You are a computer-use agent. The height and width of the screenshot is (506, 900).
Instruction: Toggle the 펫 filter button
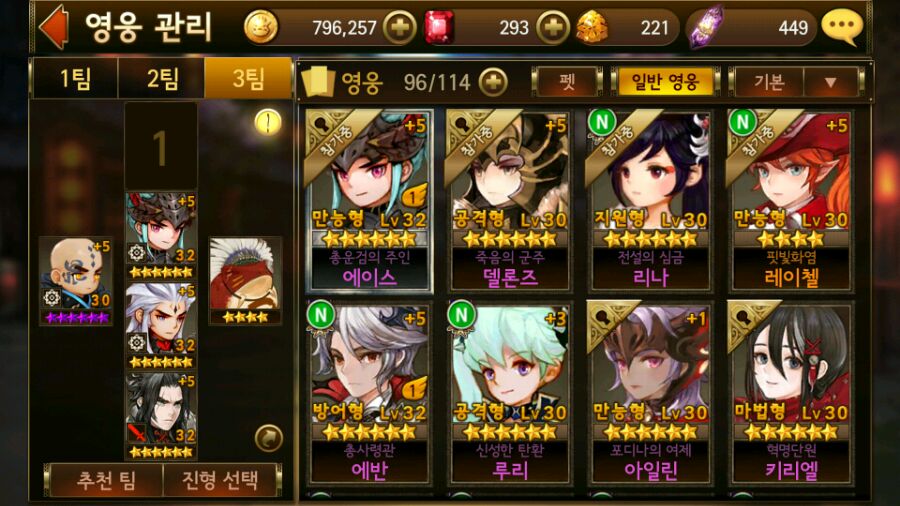tap(567, 82)
